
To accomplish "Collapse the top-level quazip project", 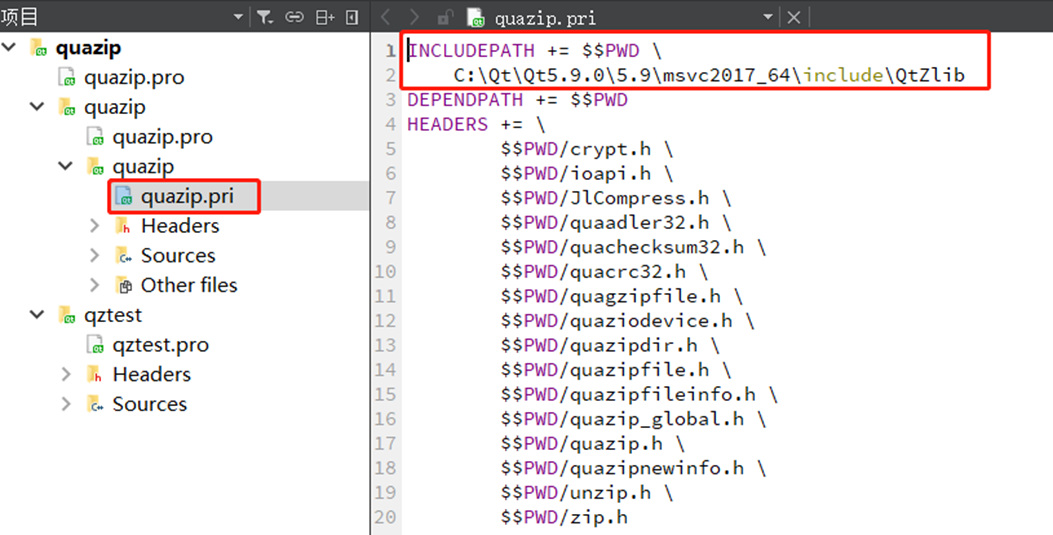I will click(x=10, y=48).
